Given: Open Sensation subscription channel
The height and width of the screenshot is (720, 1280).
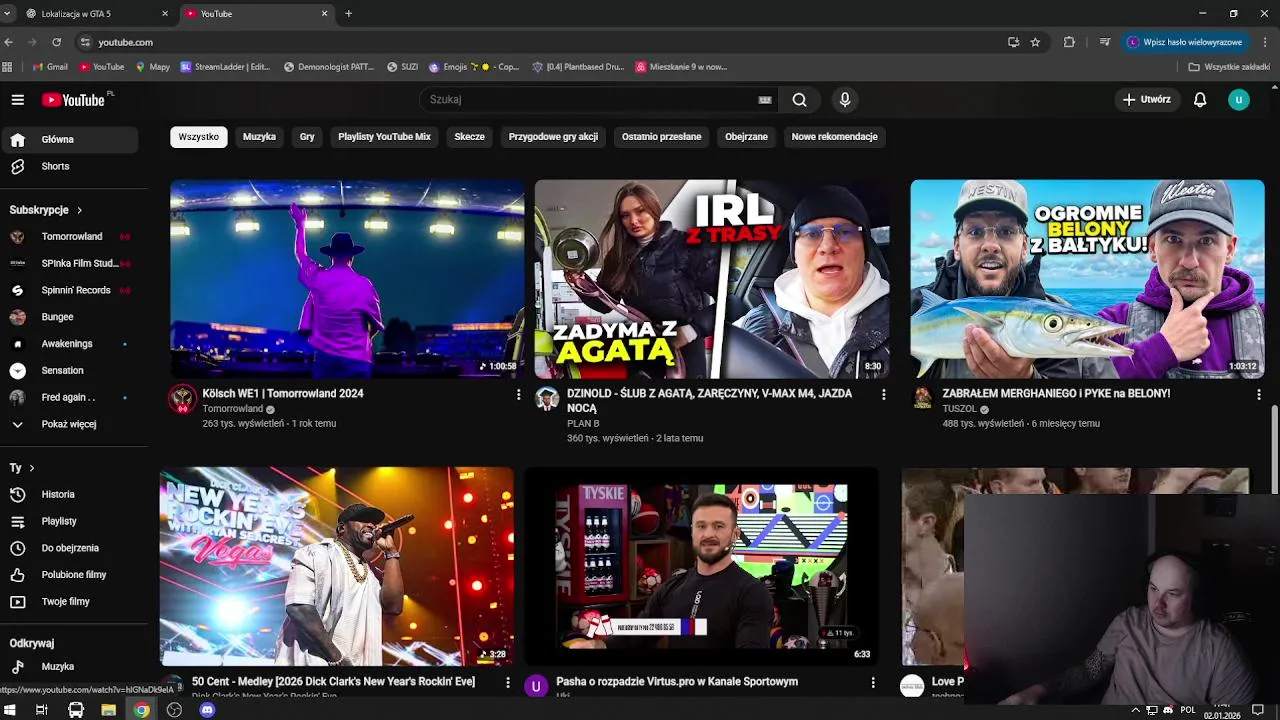Looking at the screenshot, I should tap(69, 370).
